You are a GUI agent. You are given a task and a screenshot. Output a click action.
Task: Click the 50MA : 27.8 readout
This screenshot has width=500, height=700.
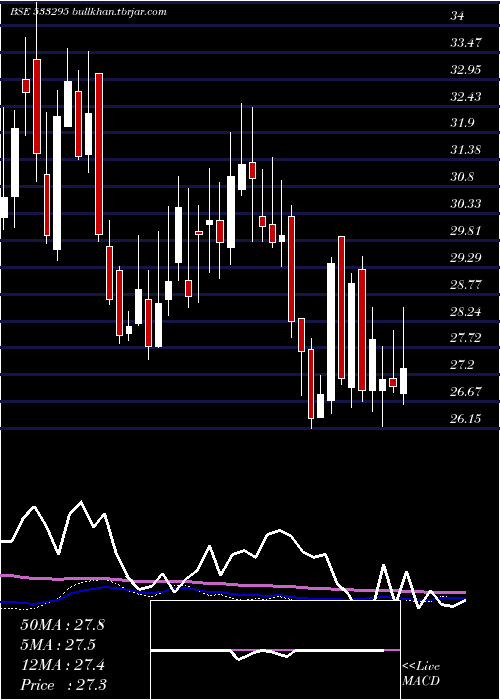click(x=62, y=625)
